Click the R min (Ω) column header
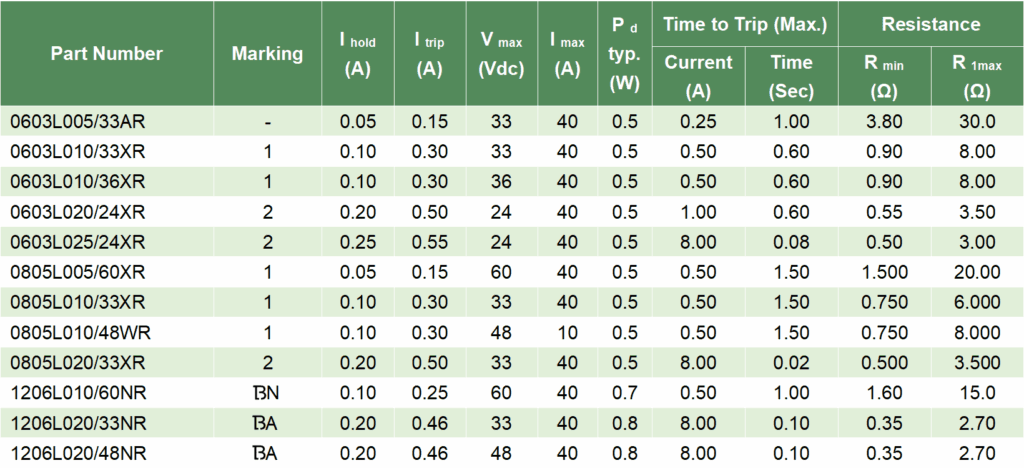 [883, 76]
